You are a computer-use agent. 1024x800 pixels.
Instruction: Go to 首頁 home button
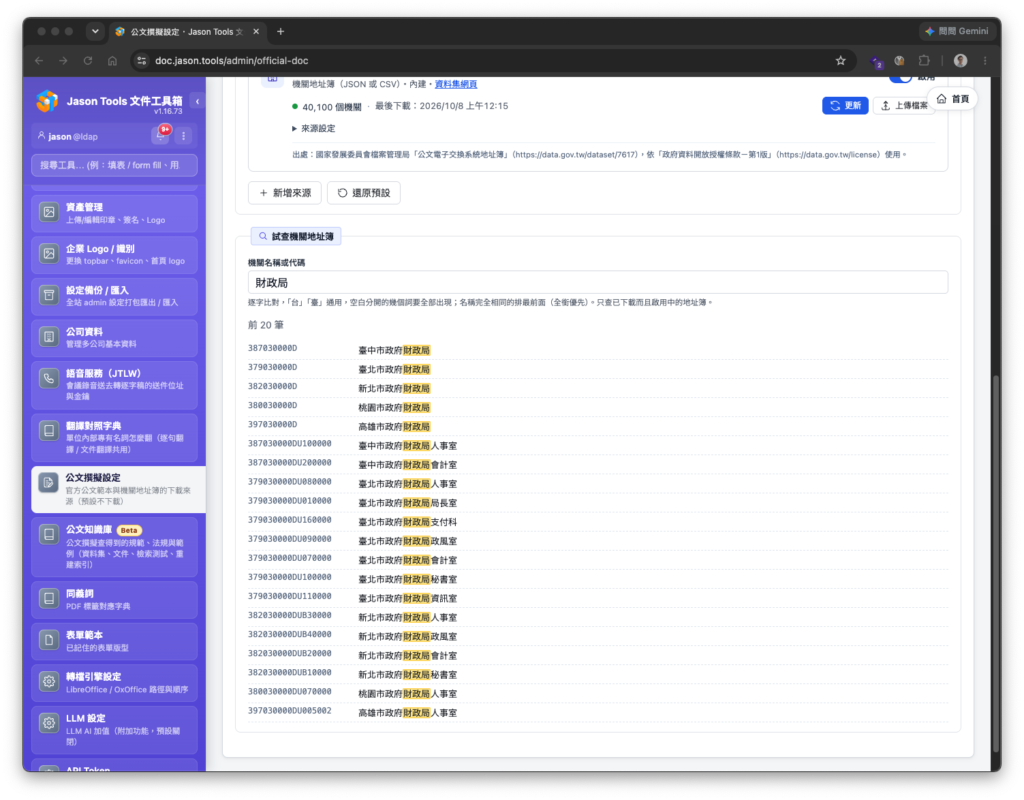pos(953,99)
